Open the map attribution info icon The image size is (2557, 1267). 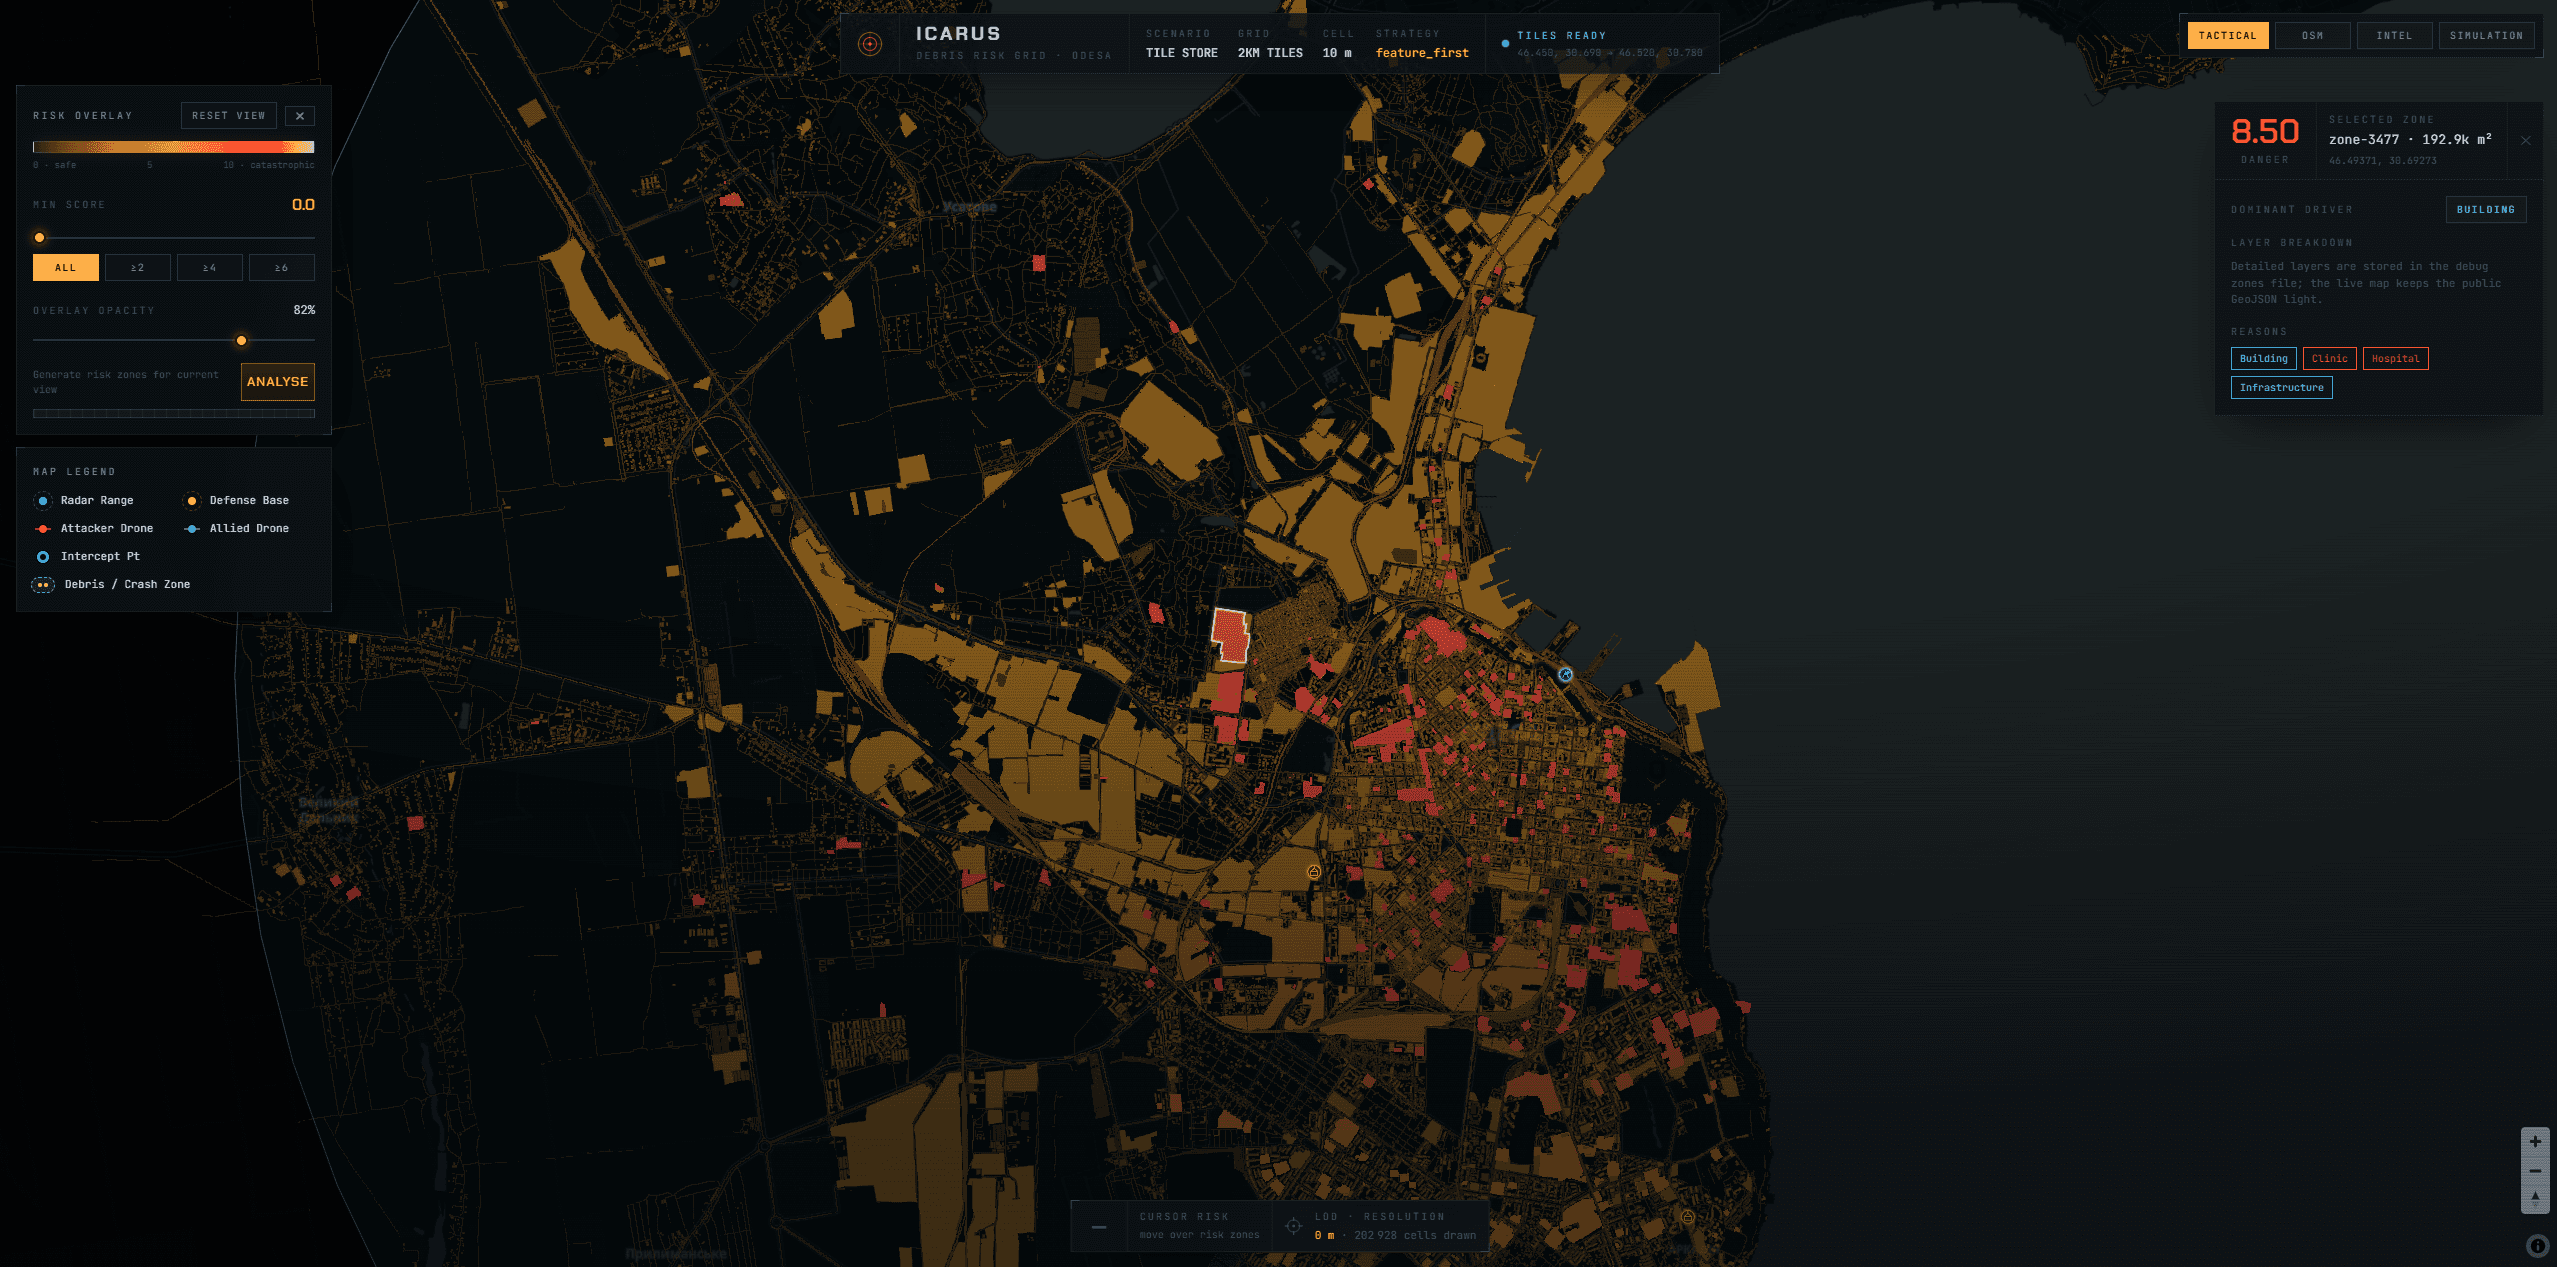(2537, 1246)
